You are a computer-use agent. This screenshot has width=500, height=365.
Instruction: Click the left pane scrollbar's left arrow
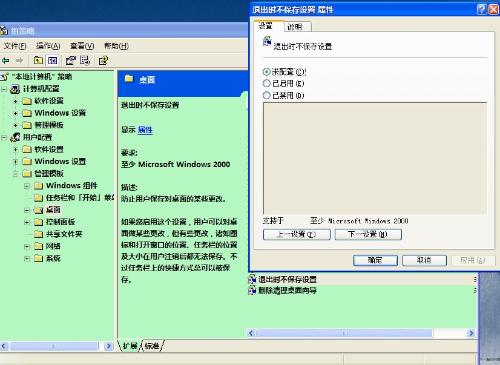(x=4, y=346)
